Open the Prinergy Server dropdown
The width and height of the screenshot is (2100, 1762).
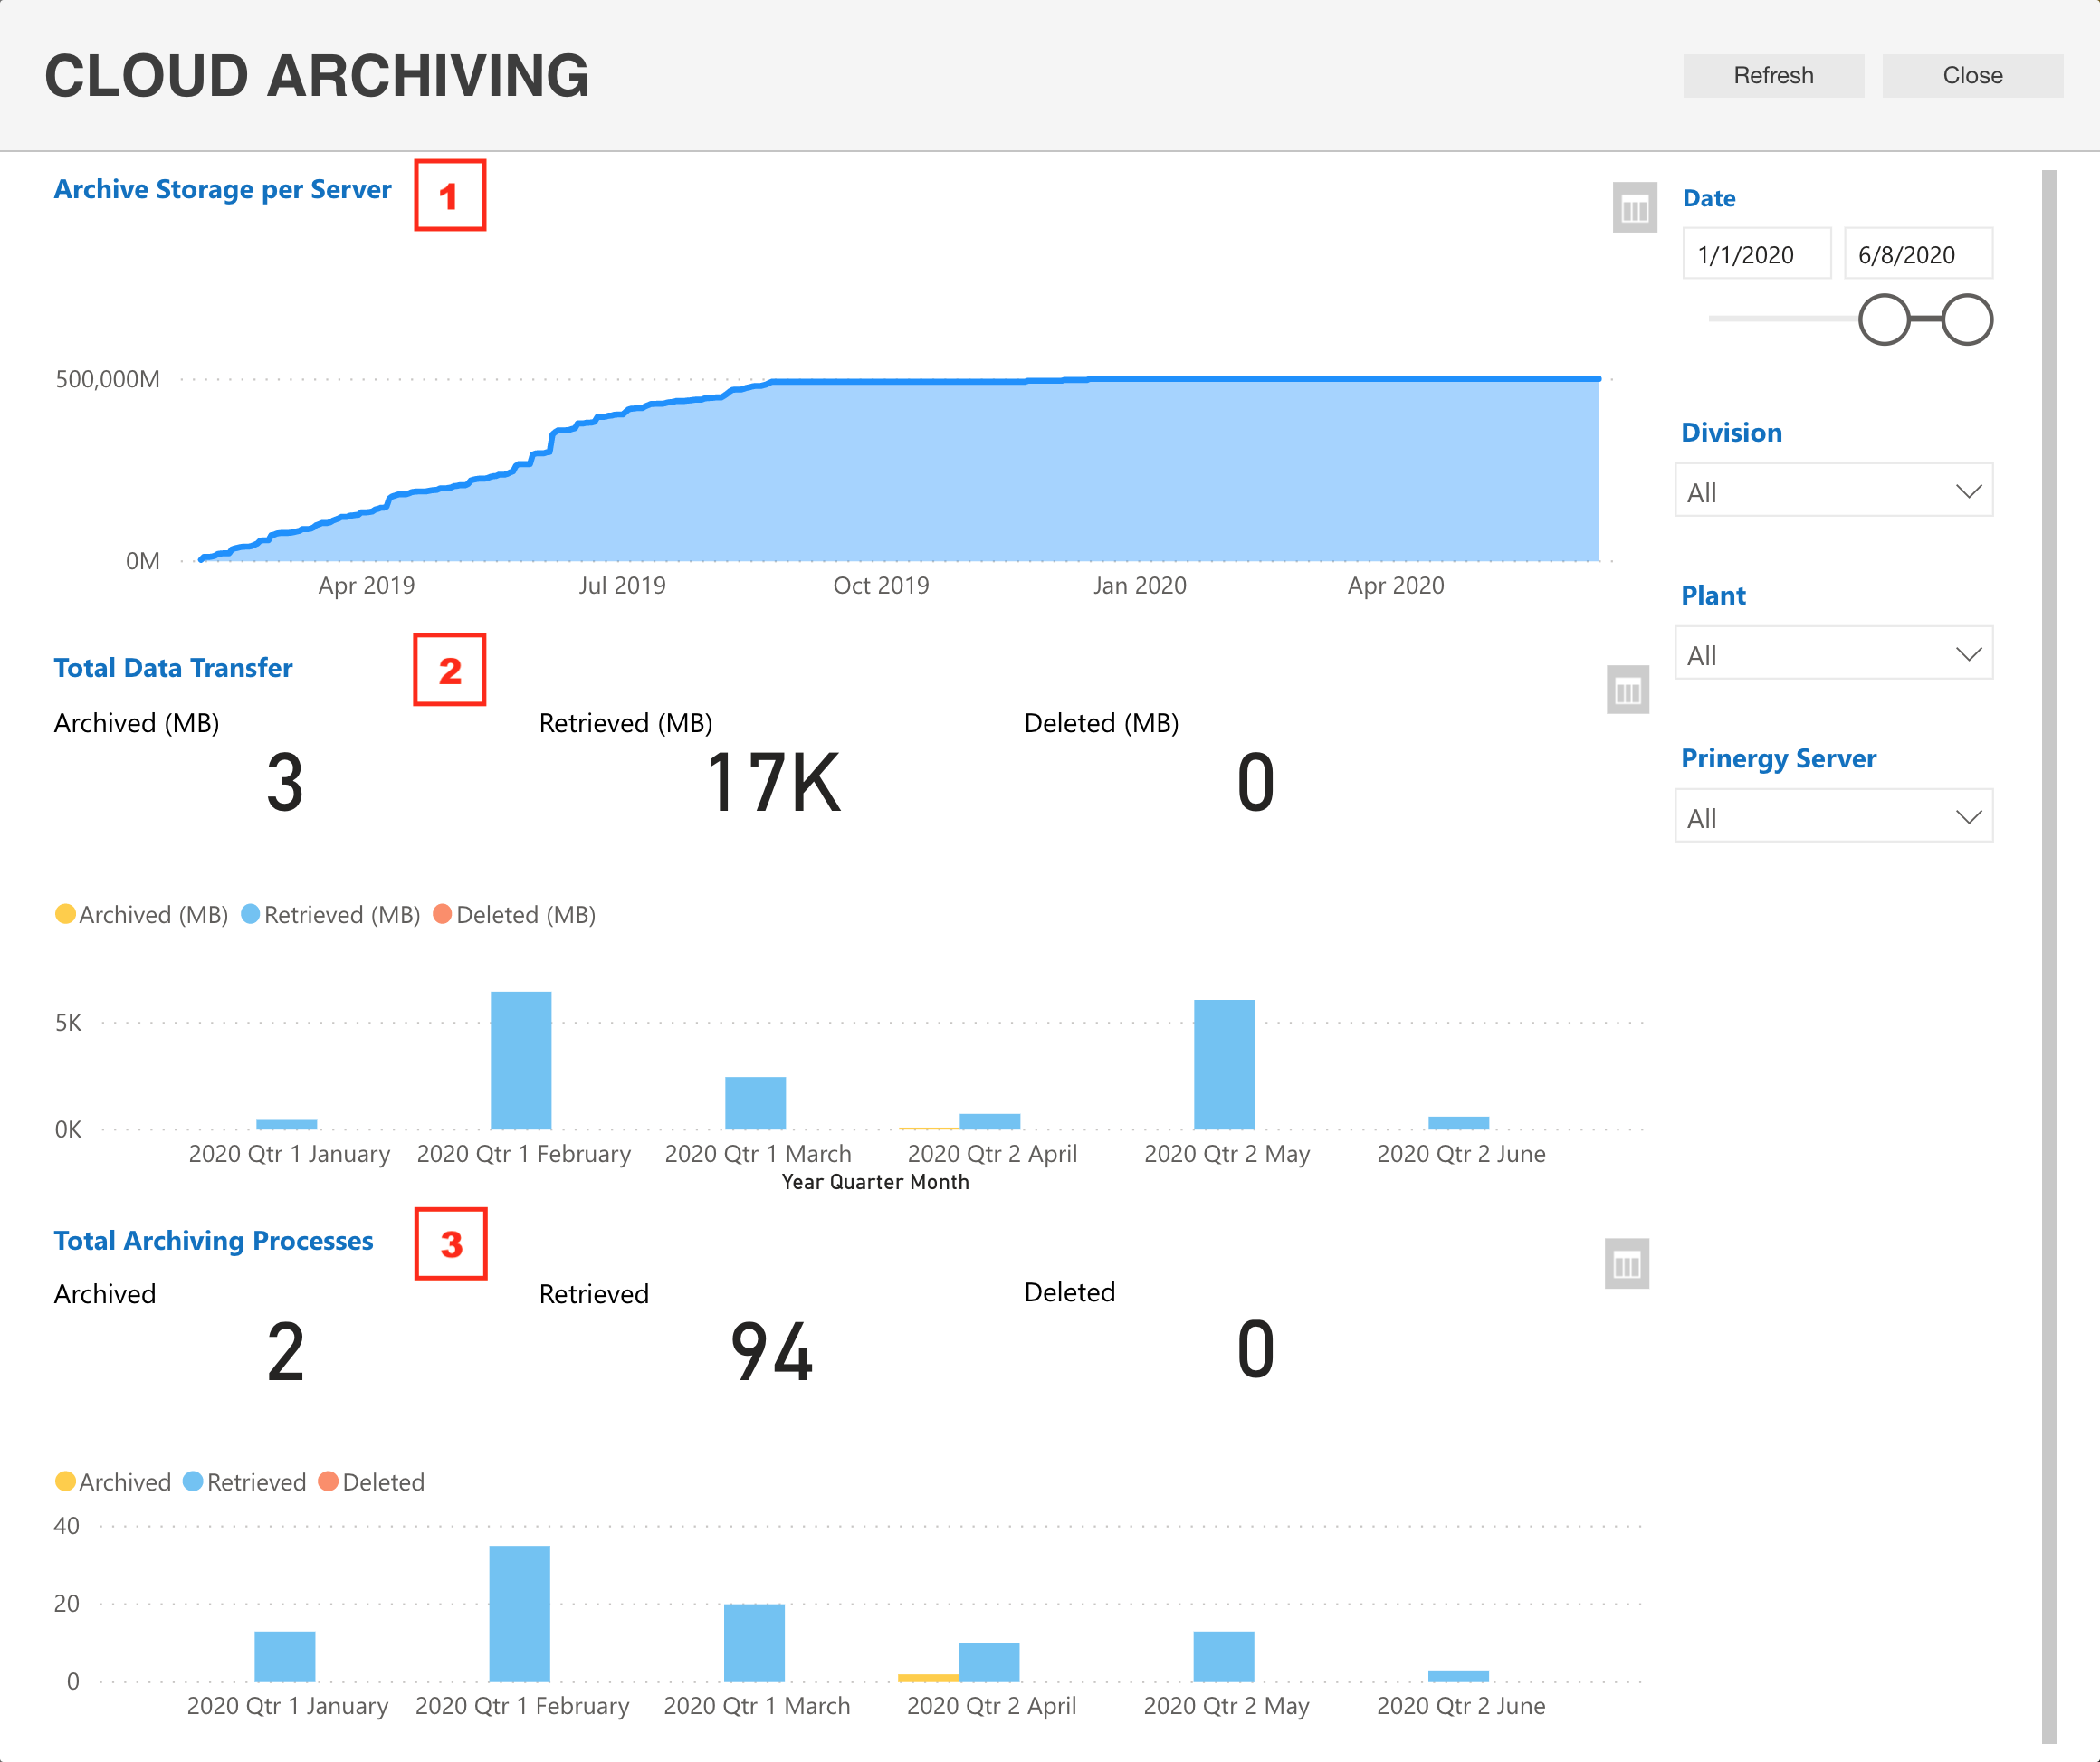point(1833,817)
